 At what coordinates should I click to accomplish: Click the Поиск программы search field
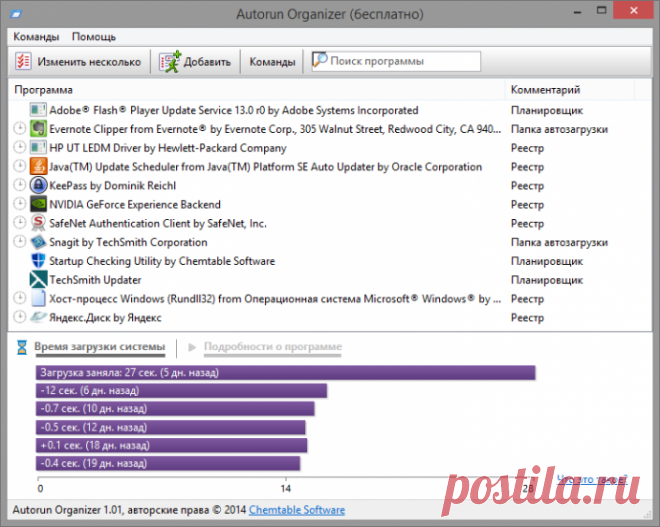click(x=396, y=61)
